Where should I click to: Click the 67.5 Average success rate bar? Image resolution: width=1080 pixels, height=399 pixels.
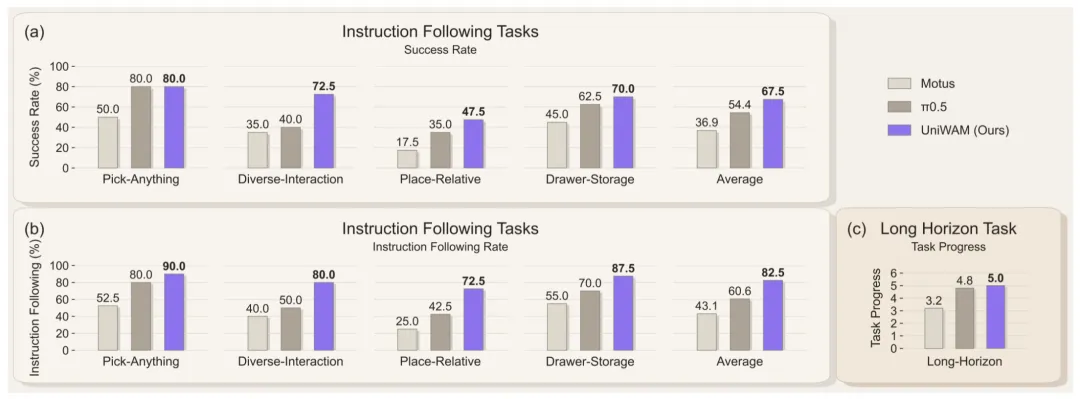(771, 134)
